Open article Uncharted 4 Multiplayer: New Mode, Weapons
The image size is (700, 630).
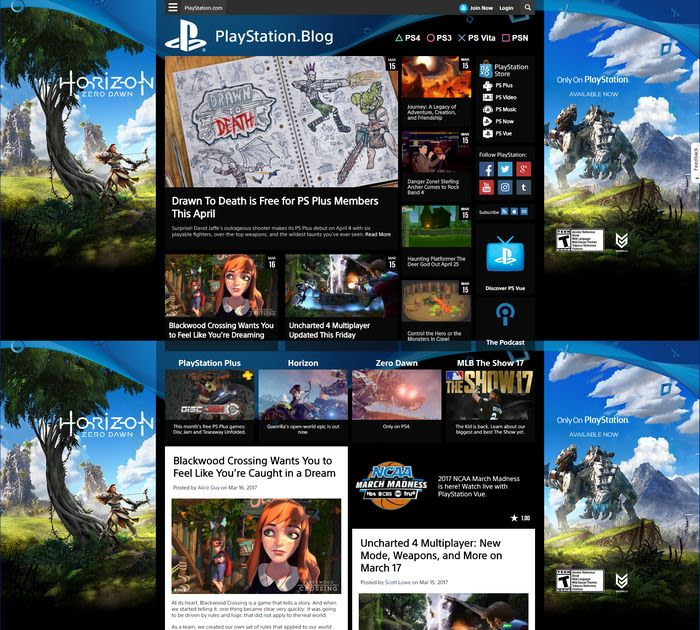[431, 555]
